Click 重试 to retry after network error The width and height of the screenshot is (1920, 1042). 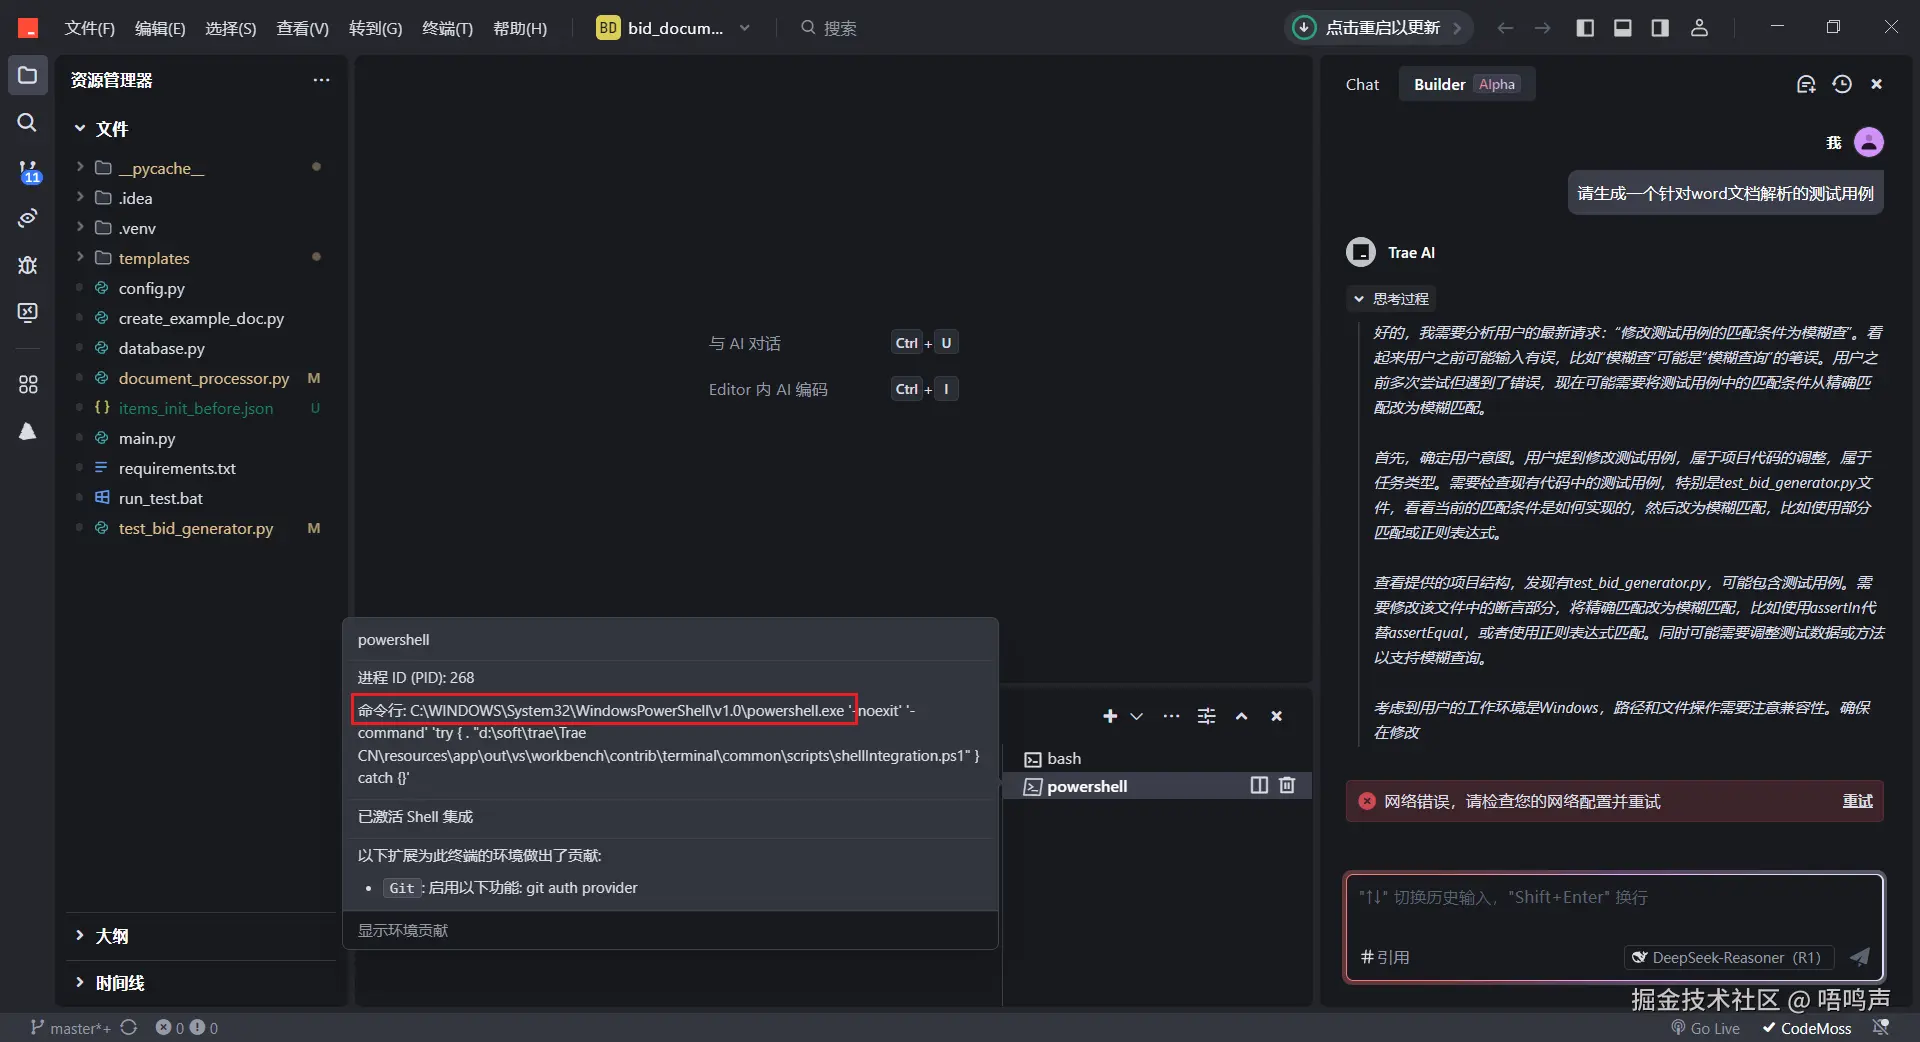click(1857, 801)
